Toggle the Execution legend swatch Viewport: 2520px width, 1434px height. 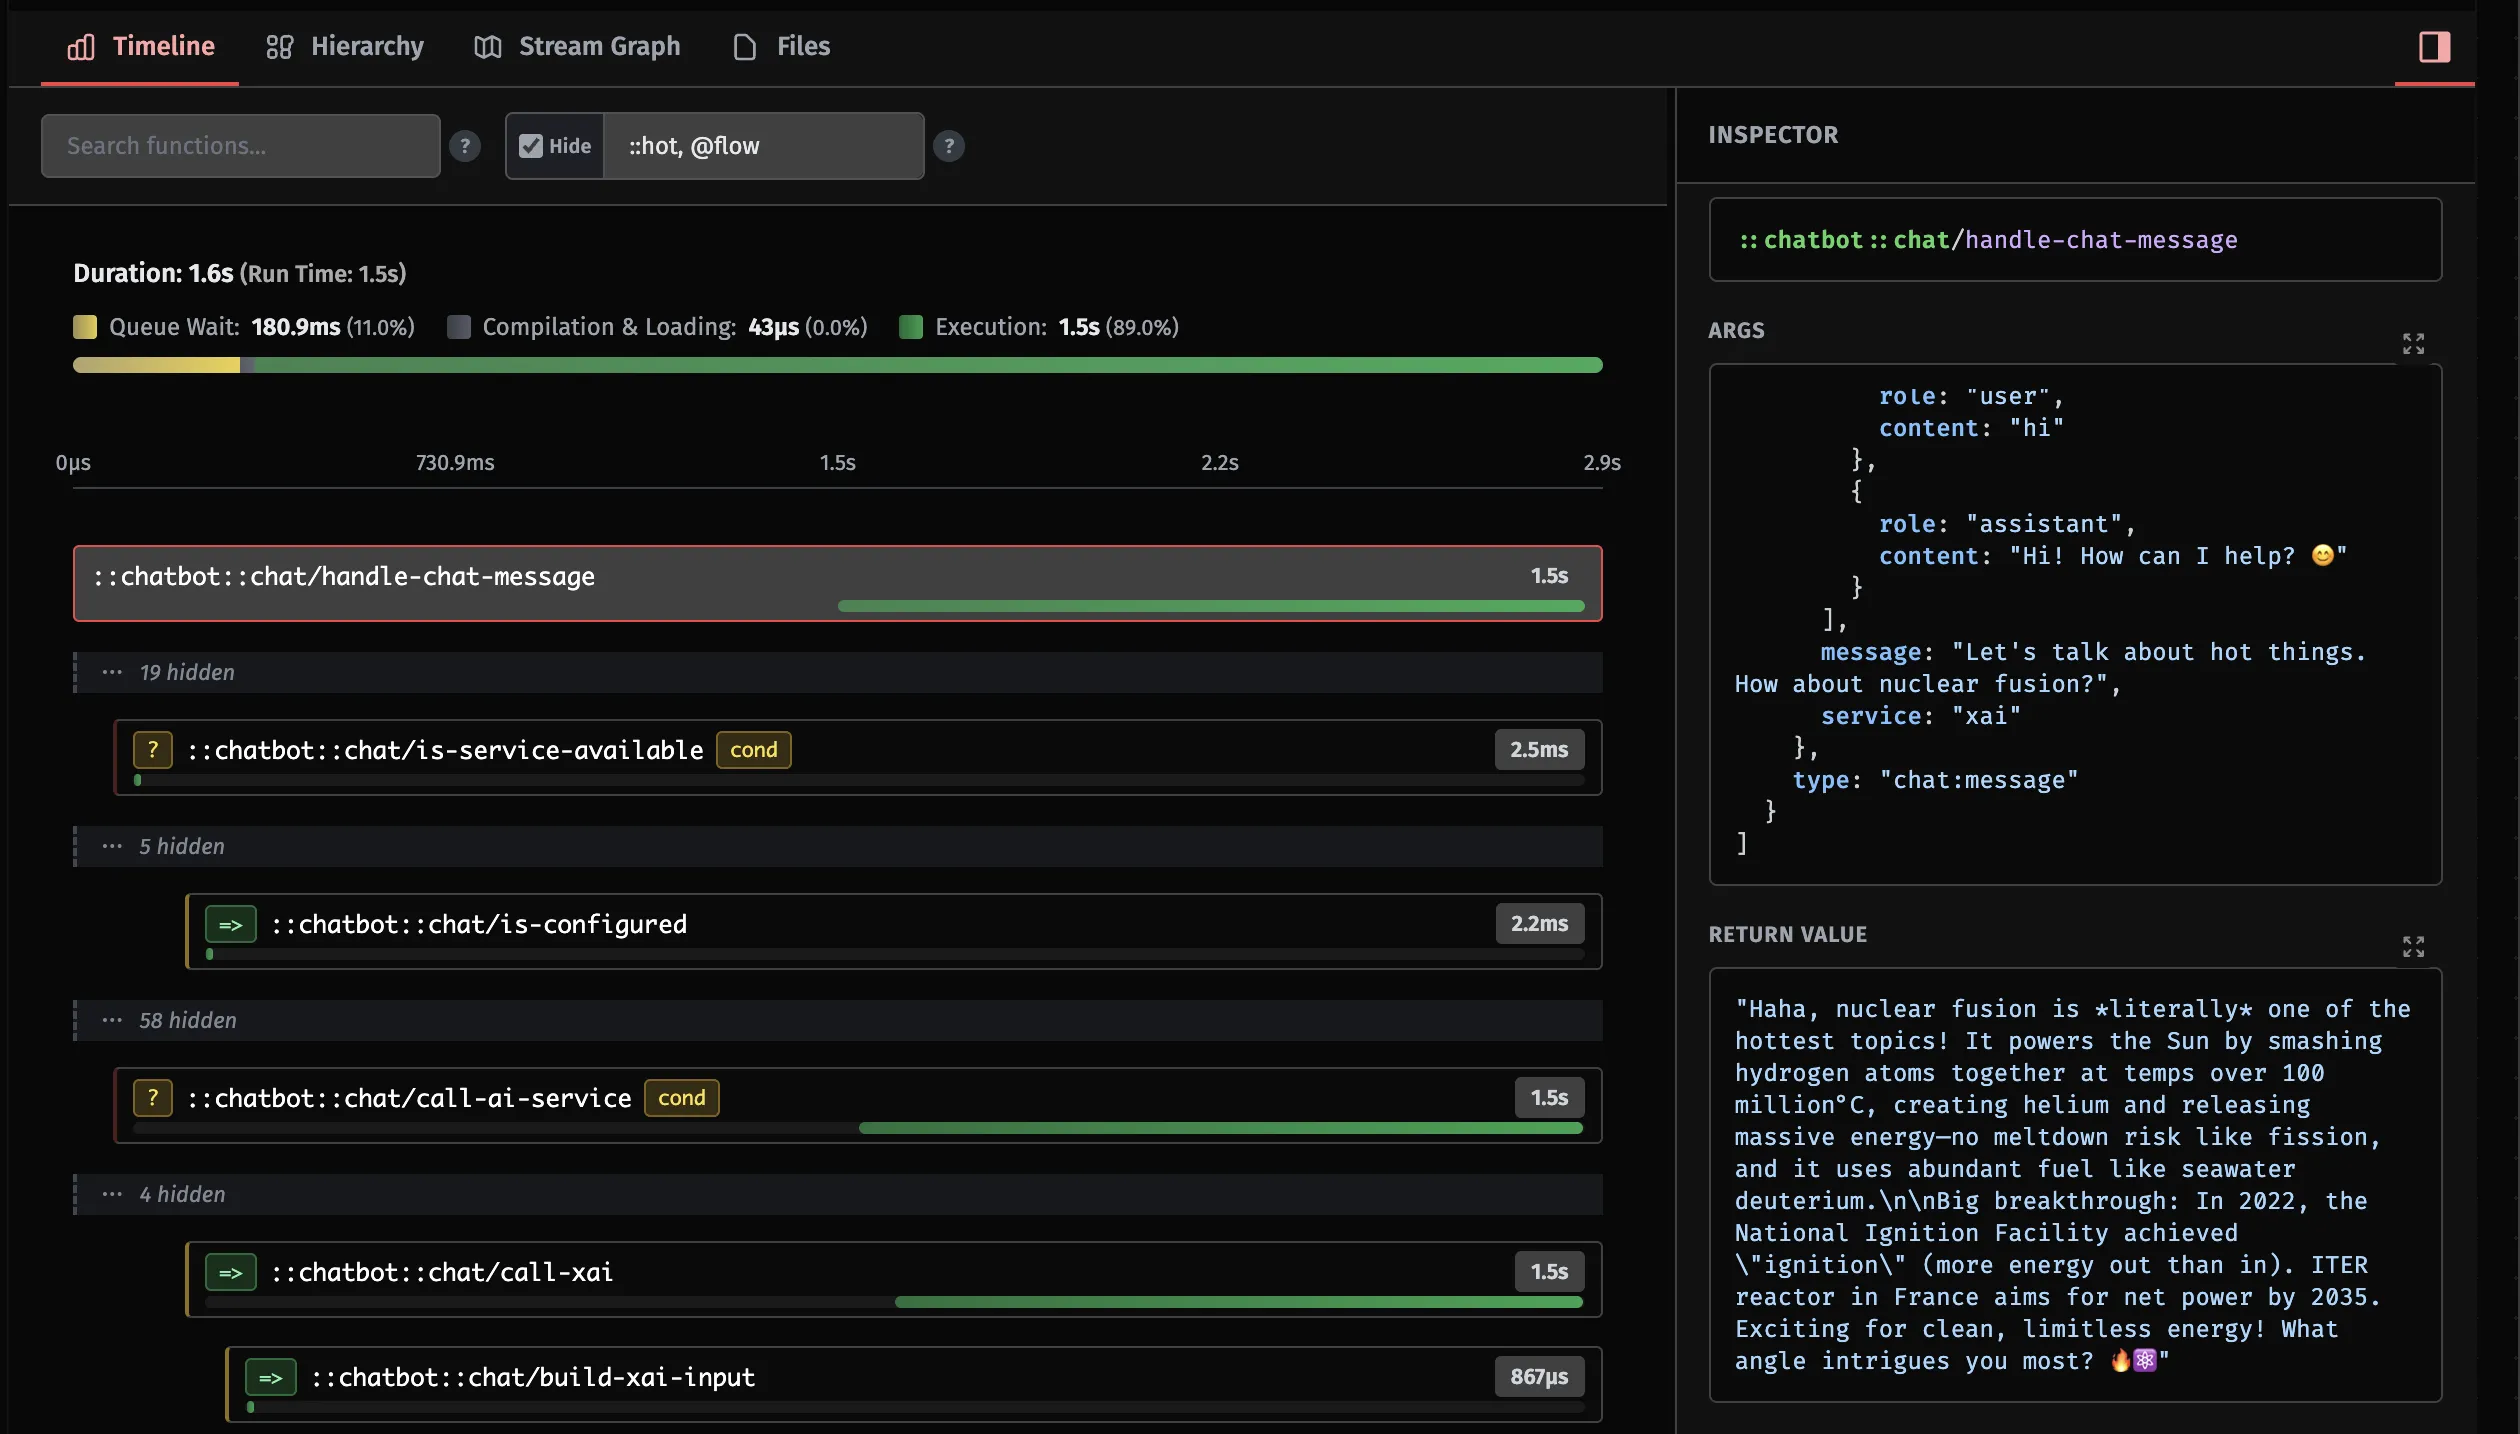(x=911, y=327)
